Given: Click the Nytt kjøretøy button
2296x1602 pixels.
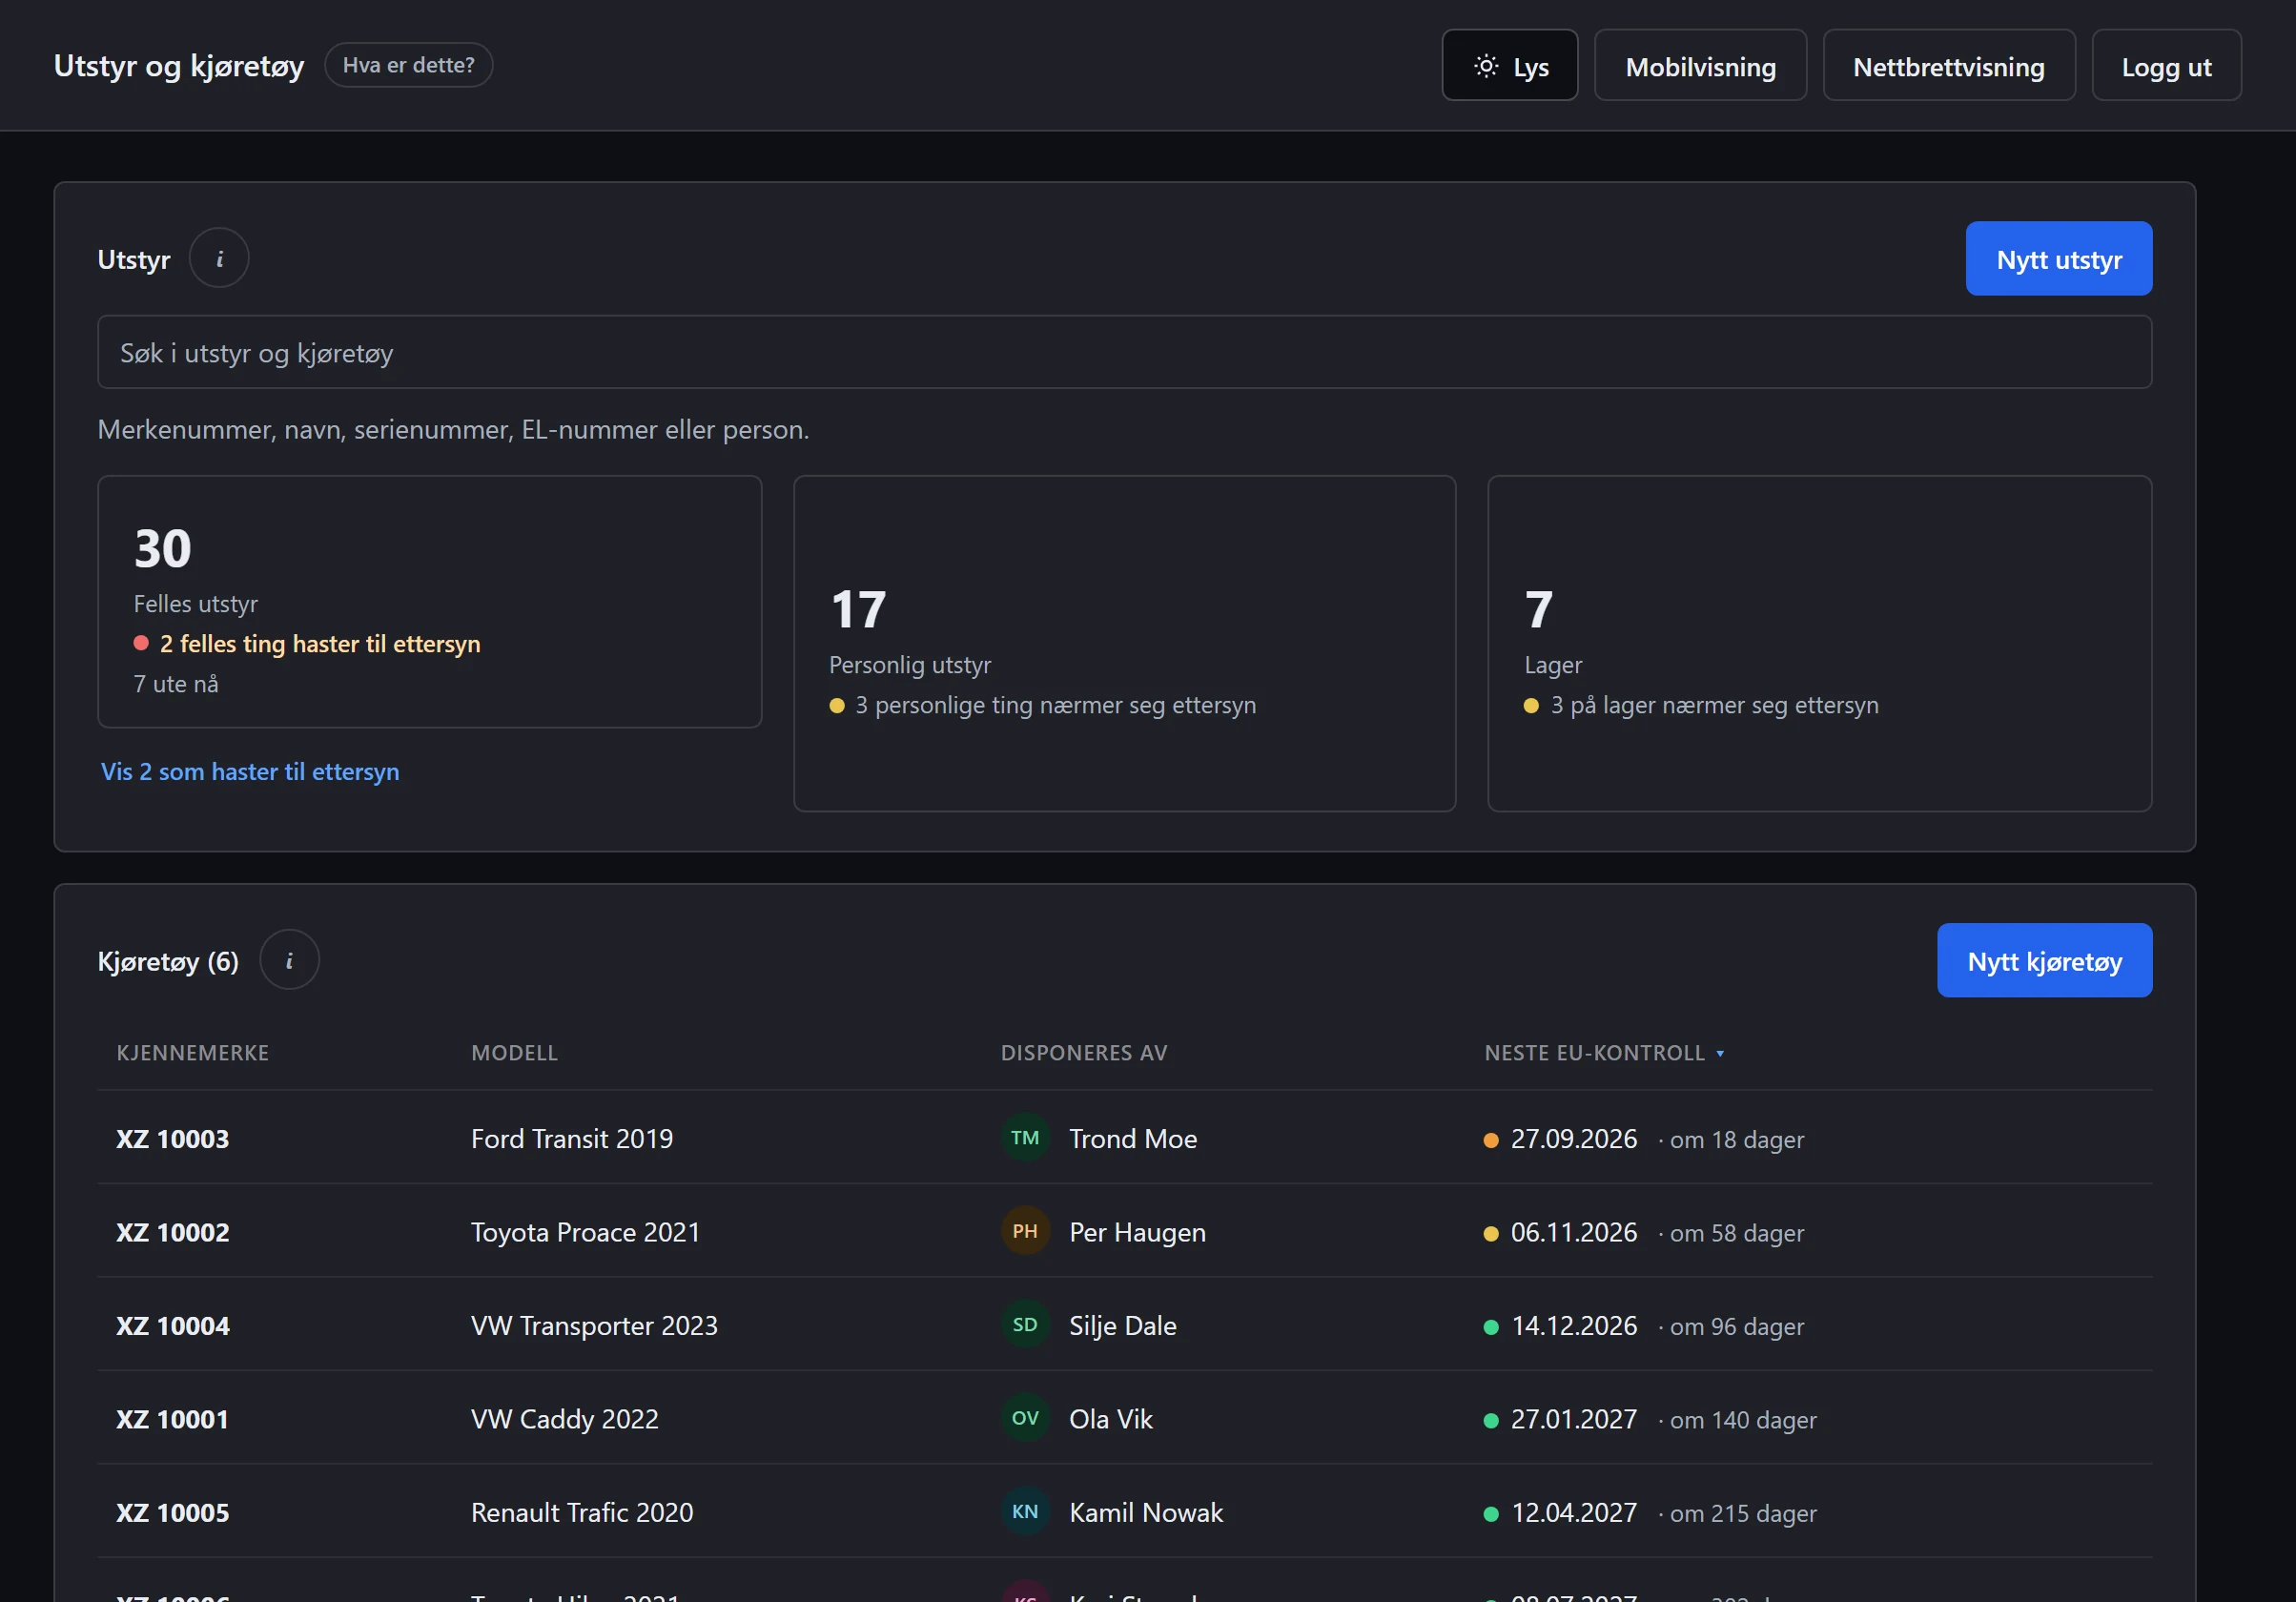Looking at the screenshot, I should (2045, 961).
